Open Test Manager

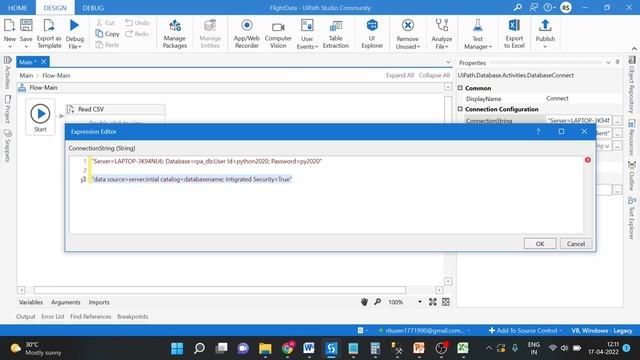(x=478, y=34)
